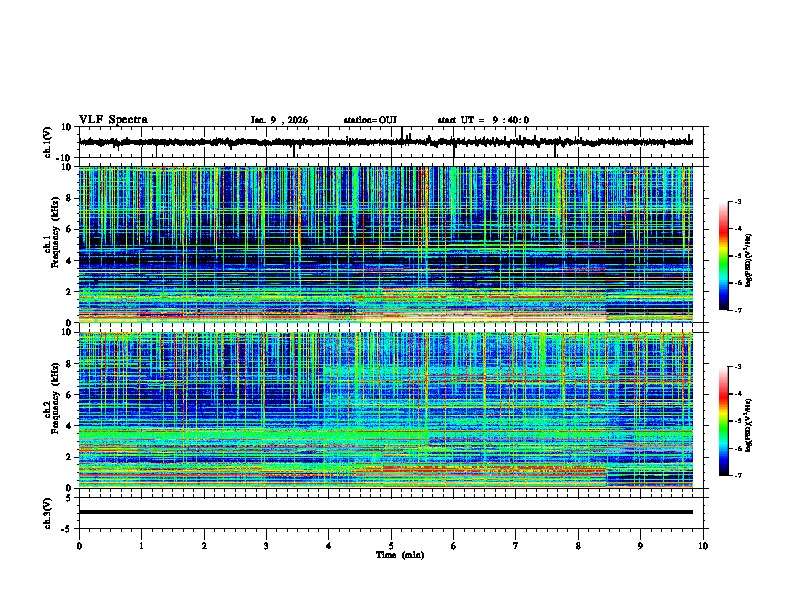792x612 pixels.
Task: Click the time axis tick label "9"
Action: [640, 546]
